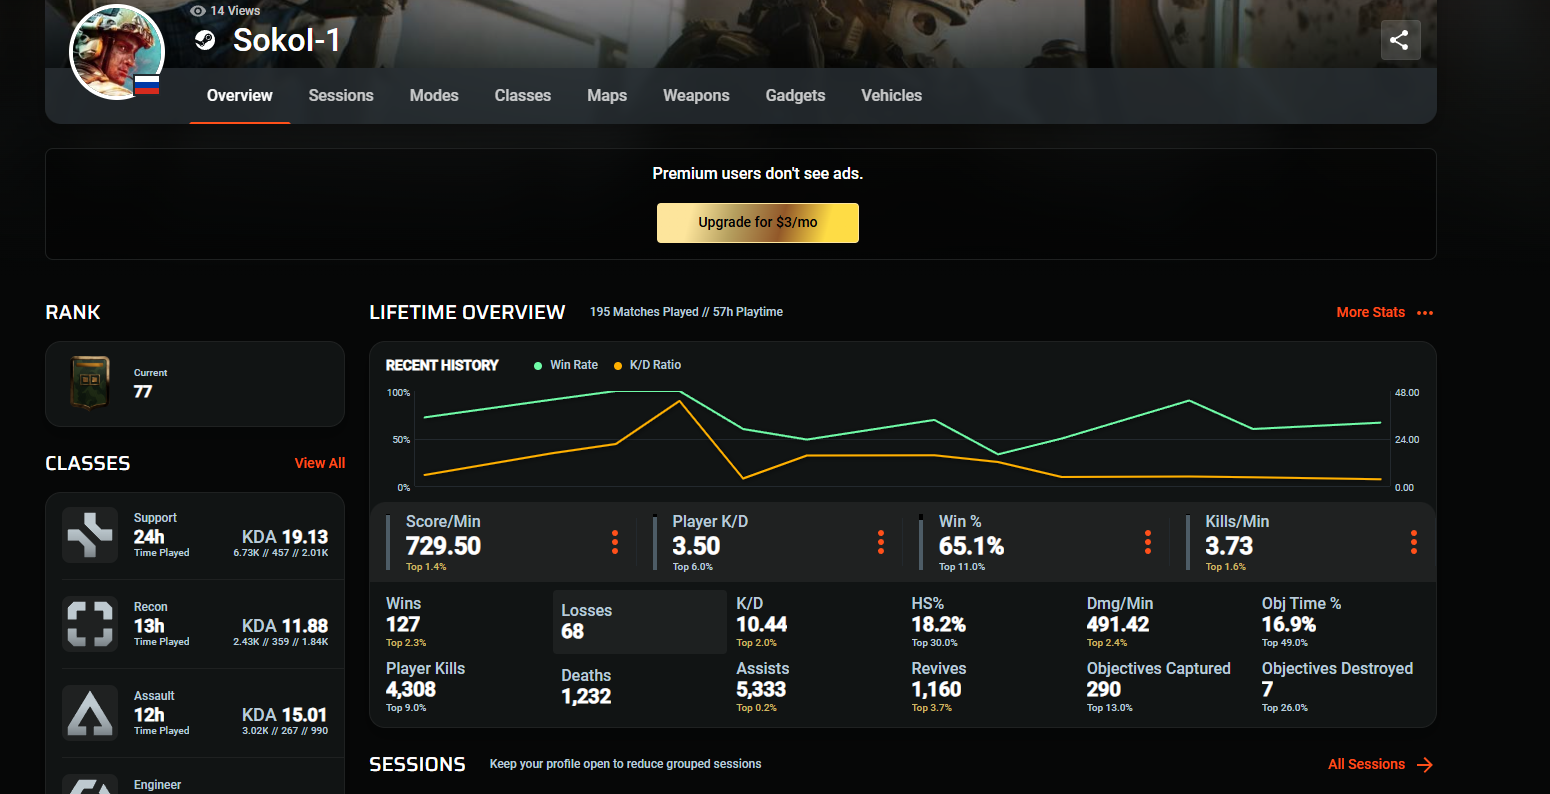Screen dimensions: 1550x794
Task: Open the three-dot menu beside More Stats
Action: tap(1425, 313)
